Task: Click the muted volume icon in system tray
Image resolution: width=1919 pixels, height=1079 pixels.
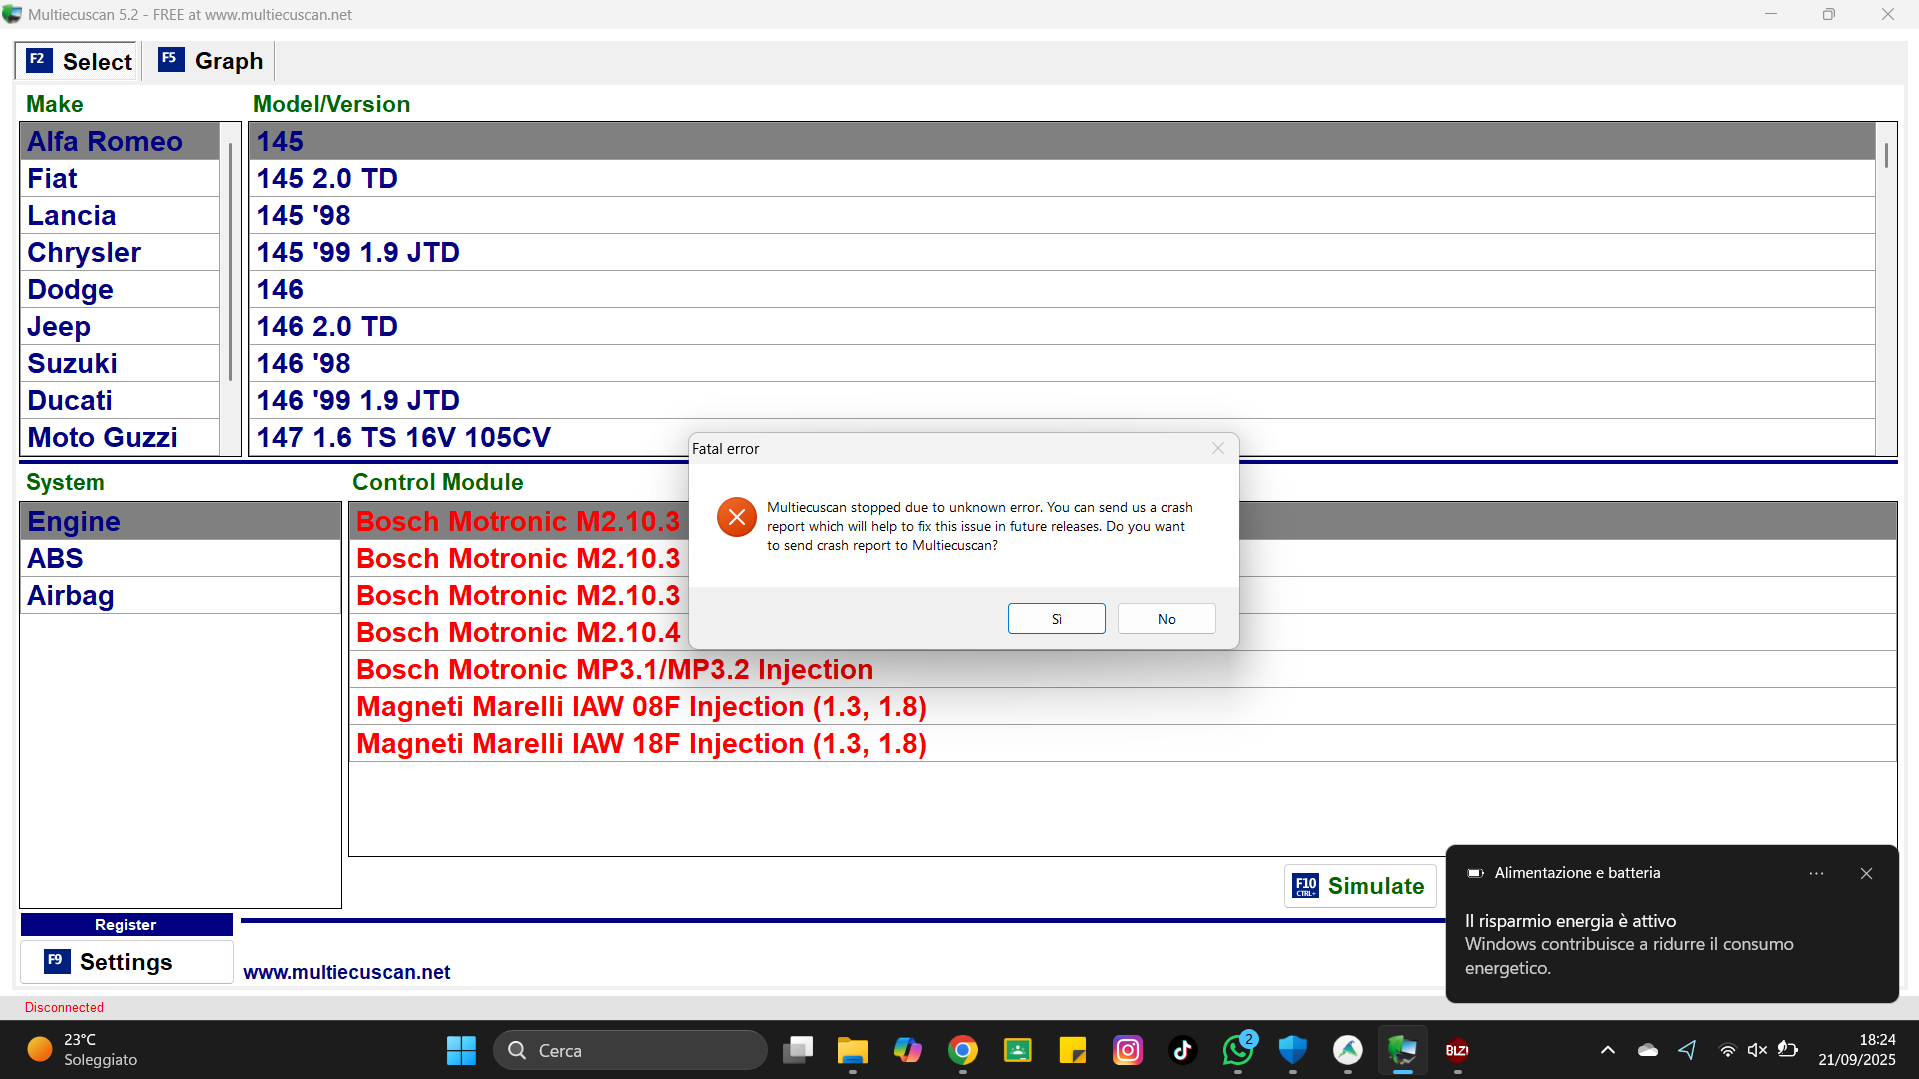Action: [1757, 1050]
